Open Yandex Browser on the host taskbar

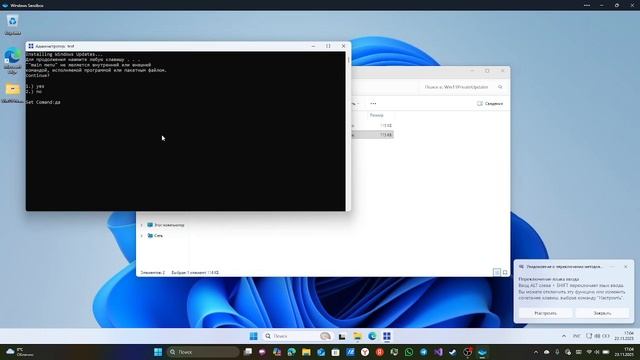tap(365, 352)
